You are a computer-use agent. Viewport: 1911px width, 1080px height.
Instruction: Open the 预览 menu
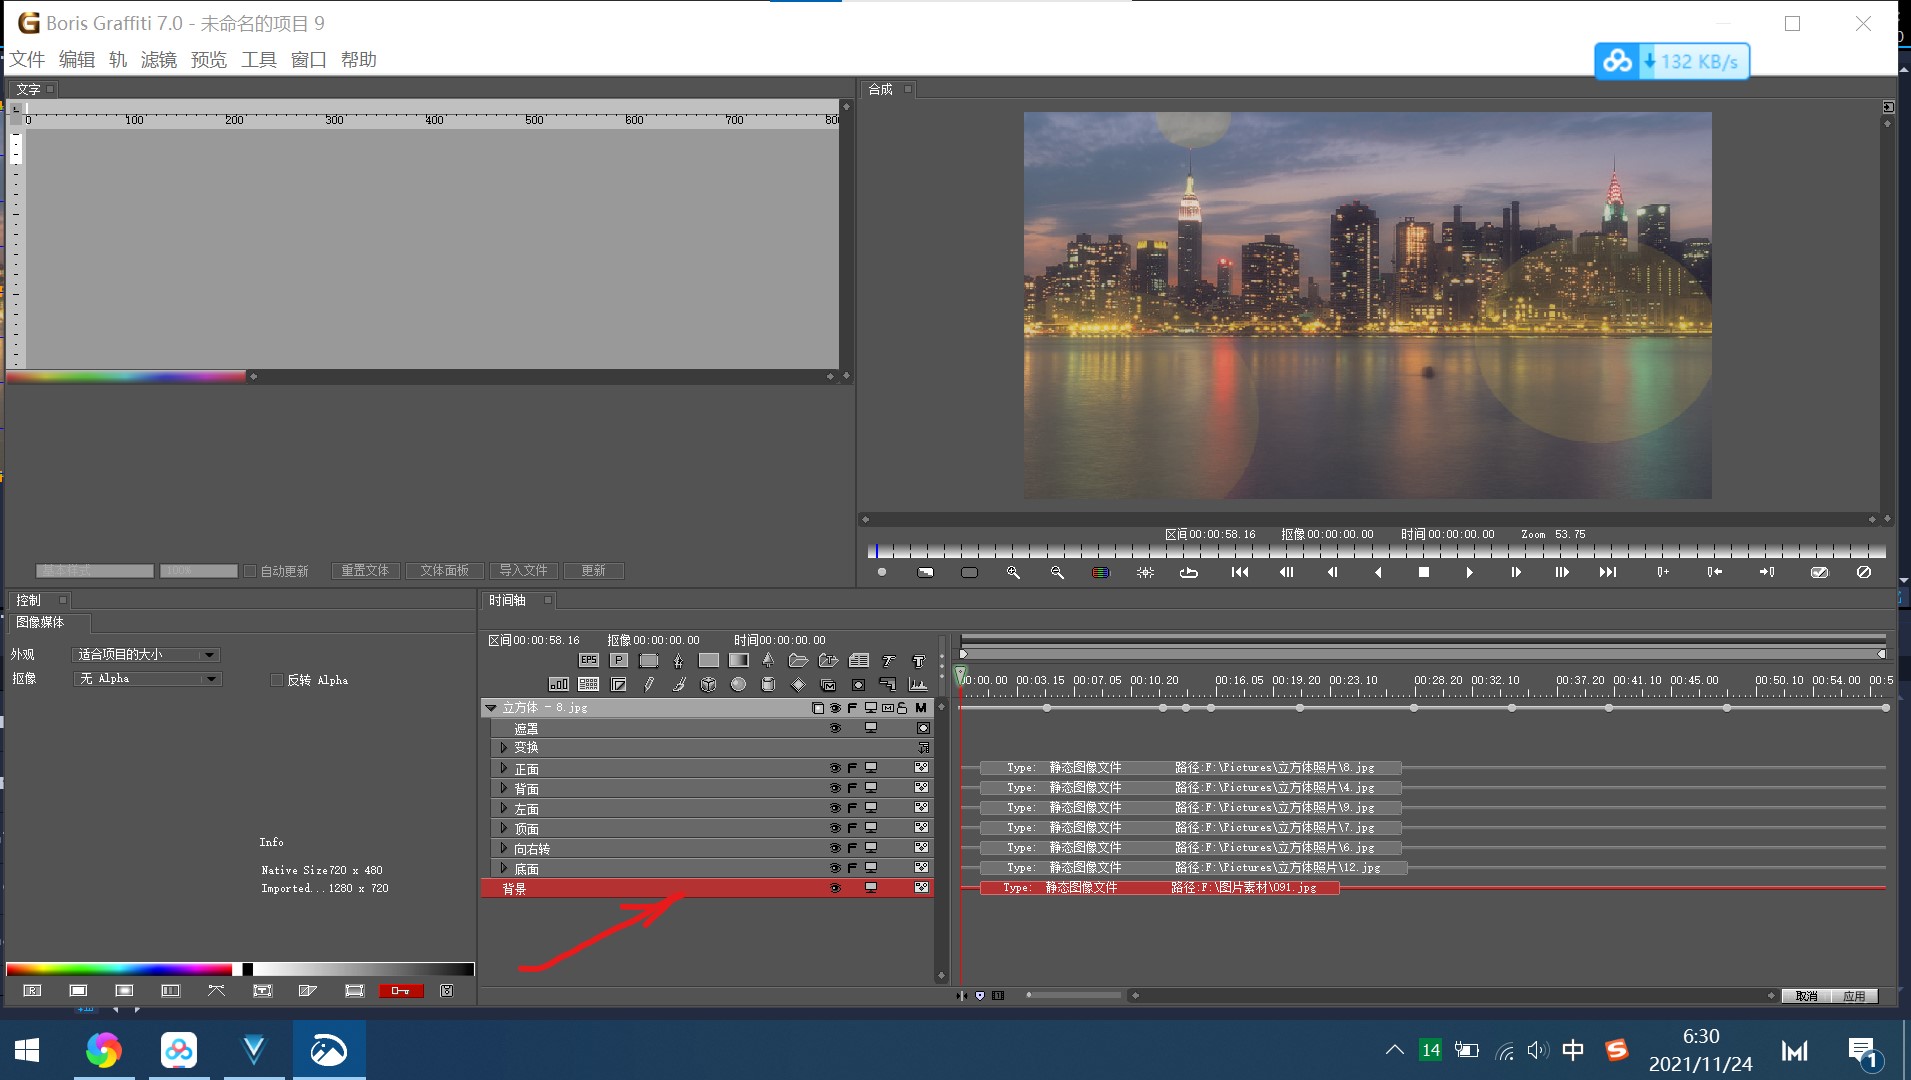[x=209, y=60]
